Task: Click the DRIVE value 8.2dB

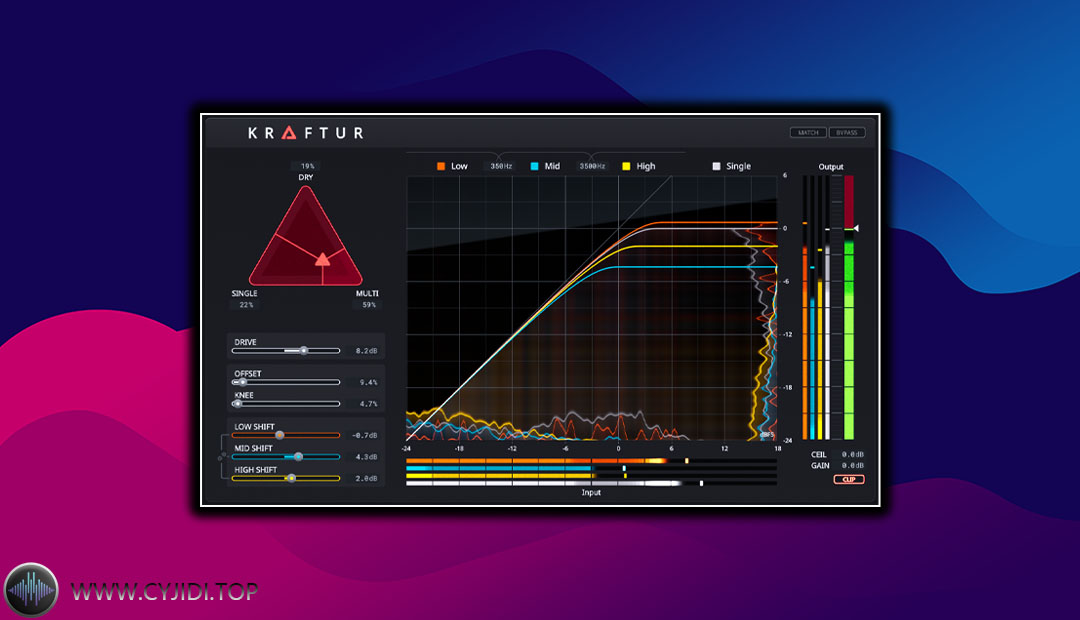Action: tap(366, 351)
